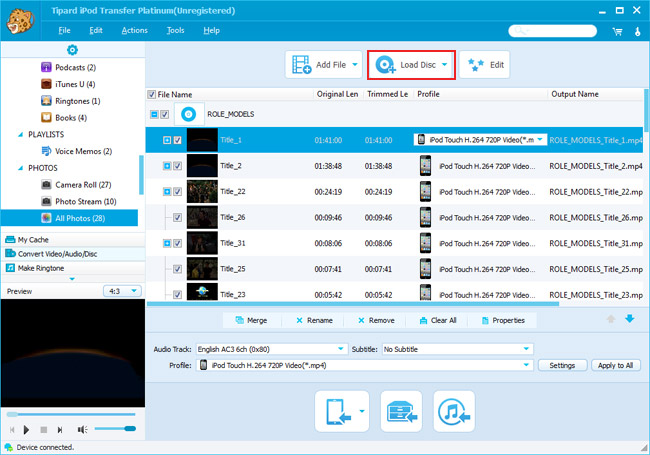Open the Add File dropdown arrow
Viewport: 650px width, 455px height.
[355, 65]
